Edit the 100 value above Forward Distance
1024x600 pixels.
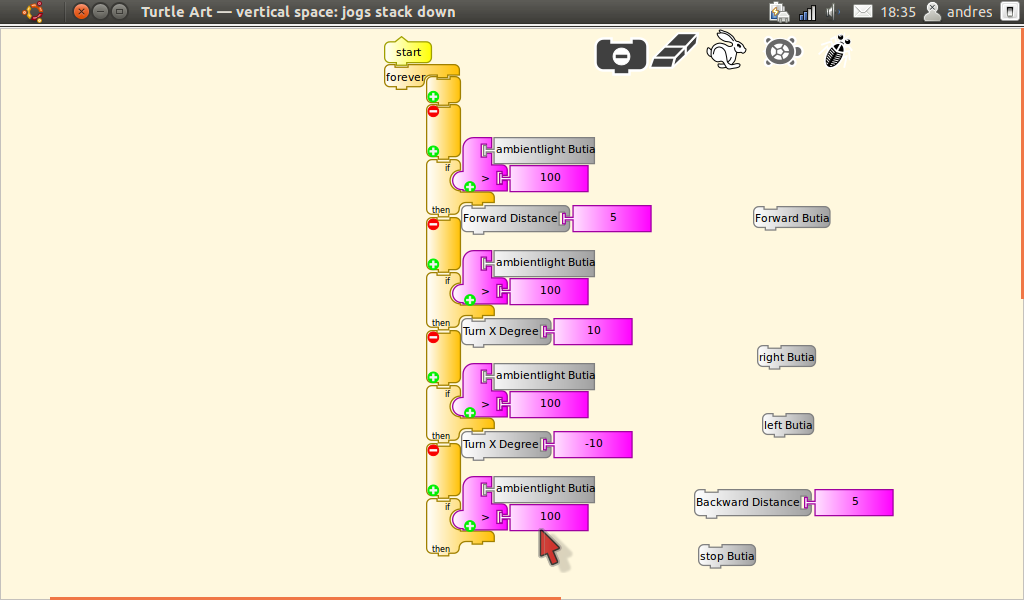550,178
